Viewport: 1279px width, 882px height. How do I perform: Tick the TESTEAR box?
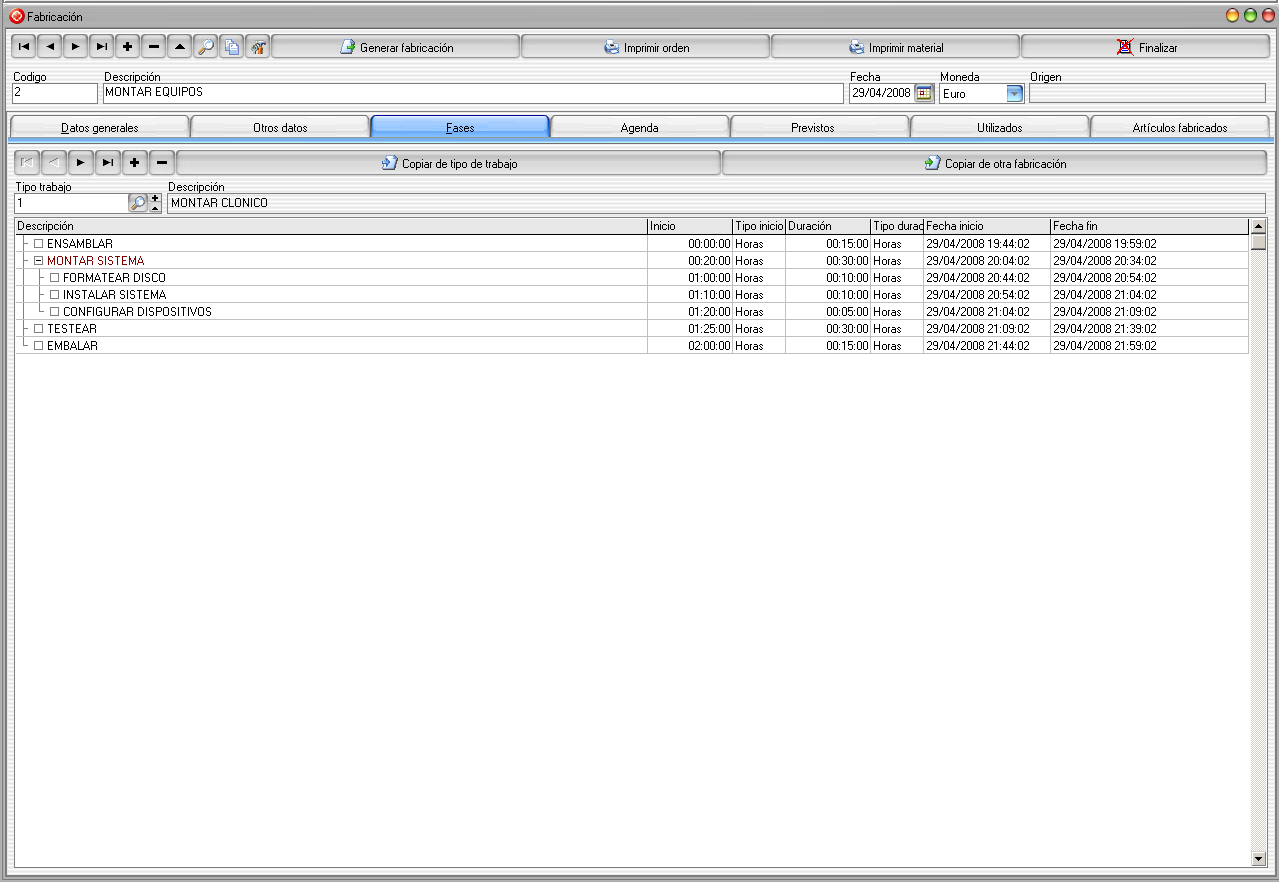(39, 329)
